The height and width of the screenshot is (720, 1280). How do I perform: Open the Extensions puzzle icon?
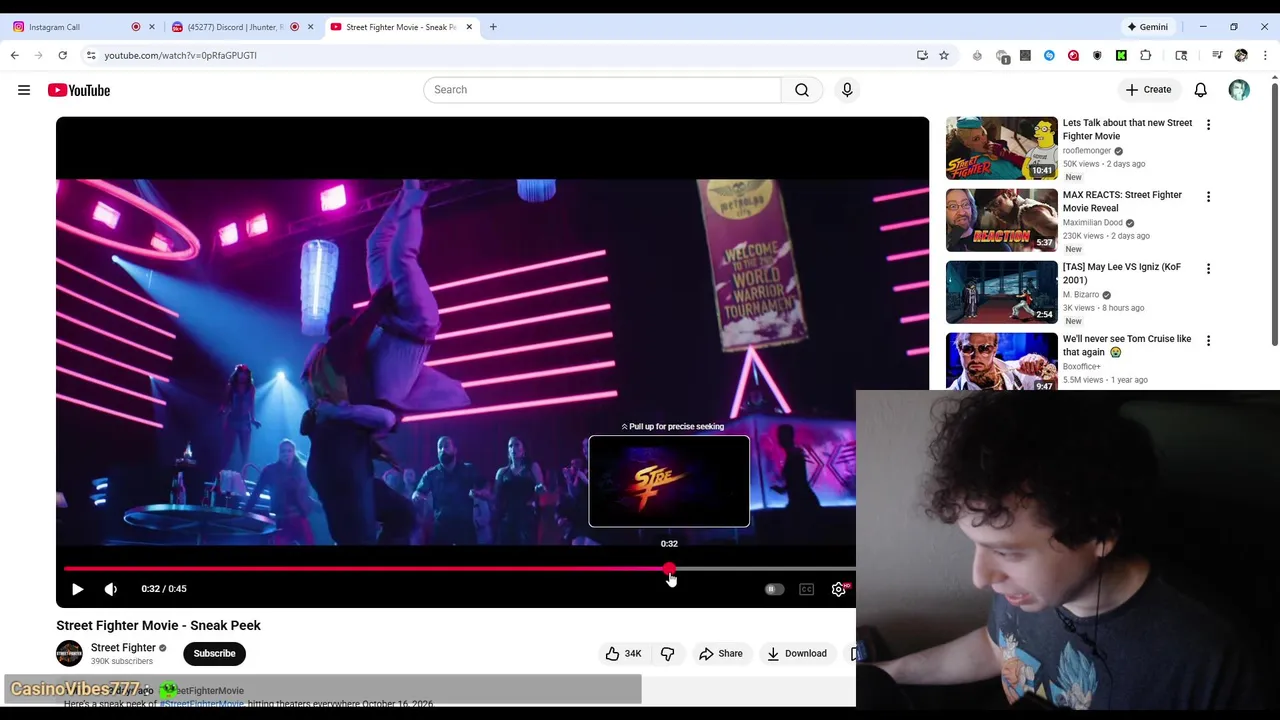point(1146,55)
